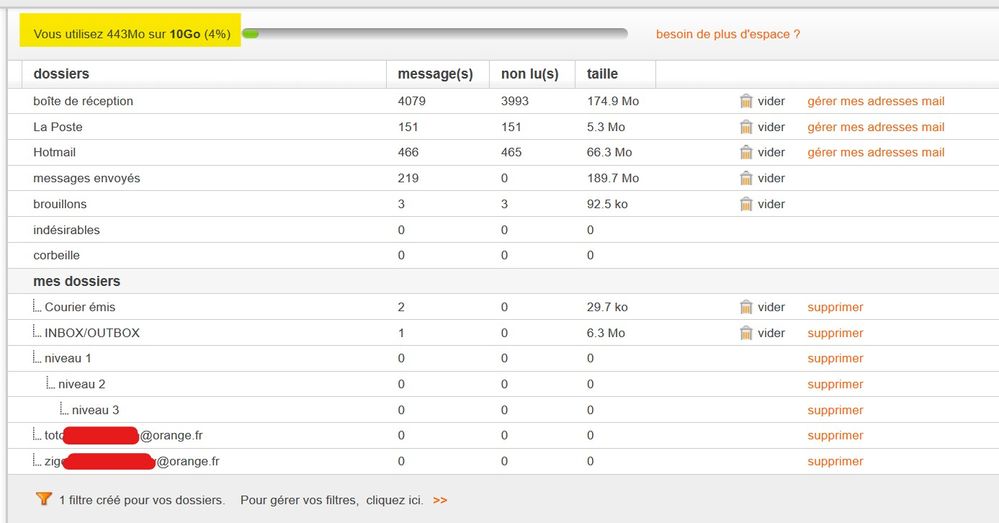This screenshot has width=999, height=523.
Task: Click the trash icon for brouillons
Action: pos(746,204)
